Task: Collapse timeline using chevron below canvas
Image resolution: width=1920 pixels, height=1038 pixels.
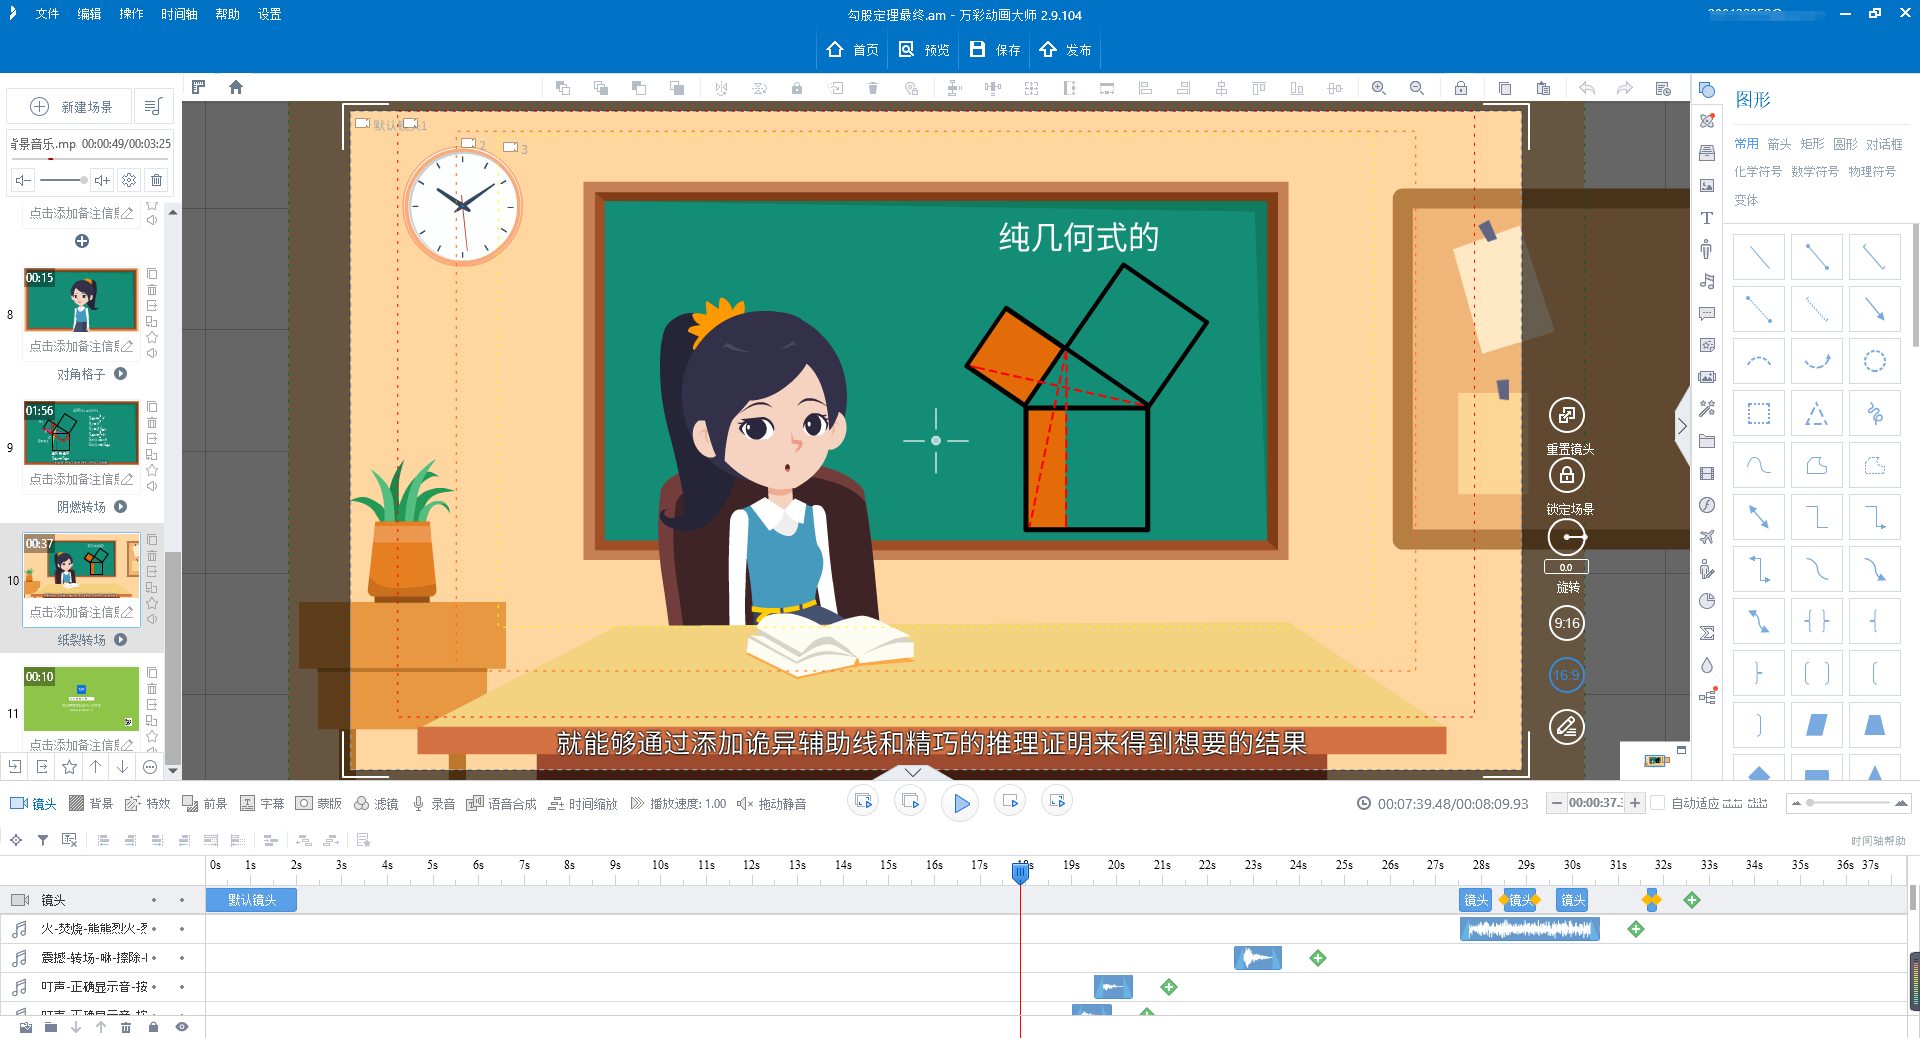Action: coord(913,772)
